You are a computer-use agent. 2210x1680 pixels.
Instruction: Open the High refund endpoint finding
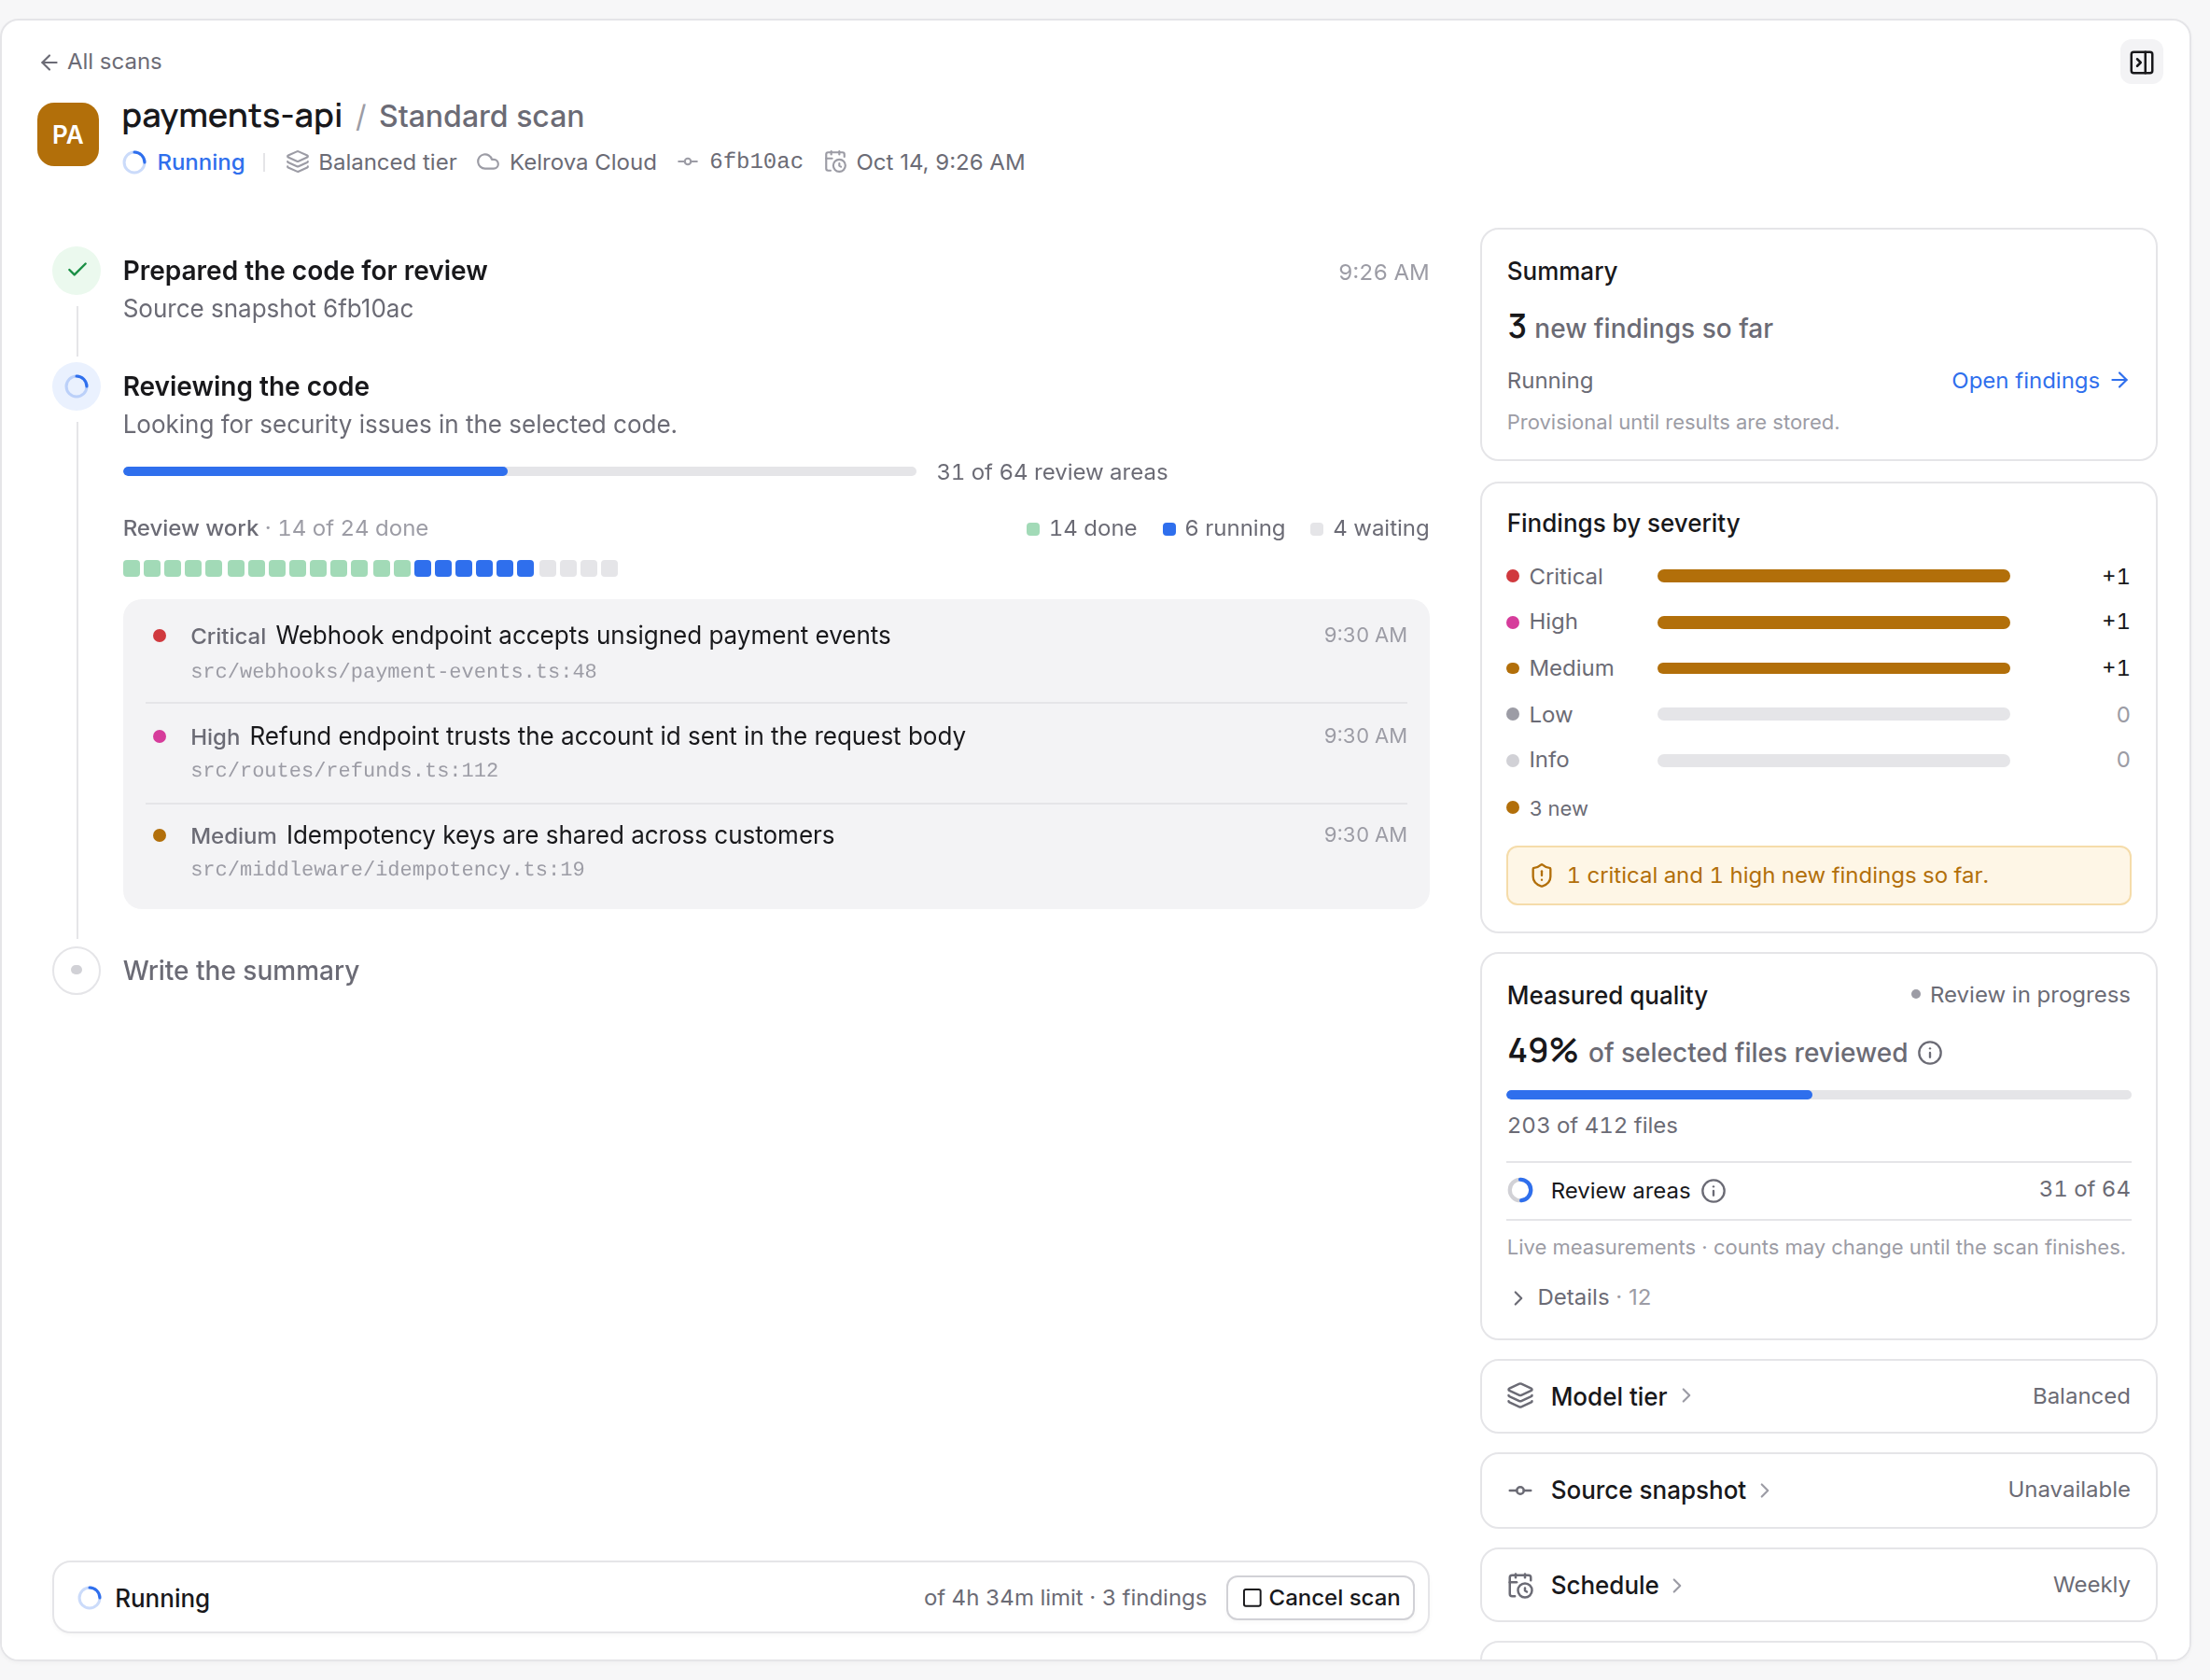coord(776,752)
